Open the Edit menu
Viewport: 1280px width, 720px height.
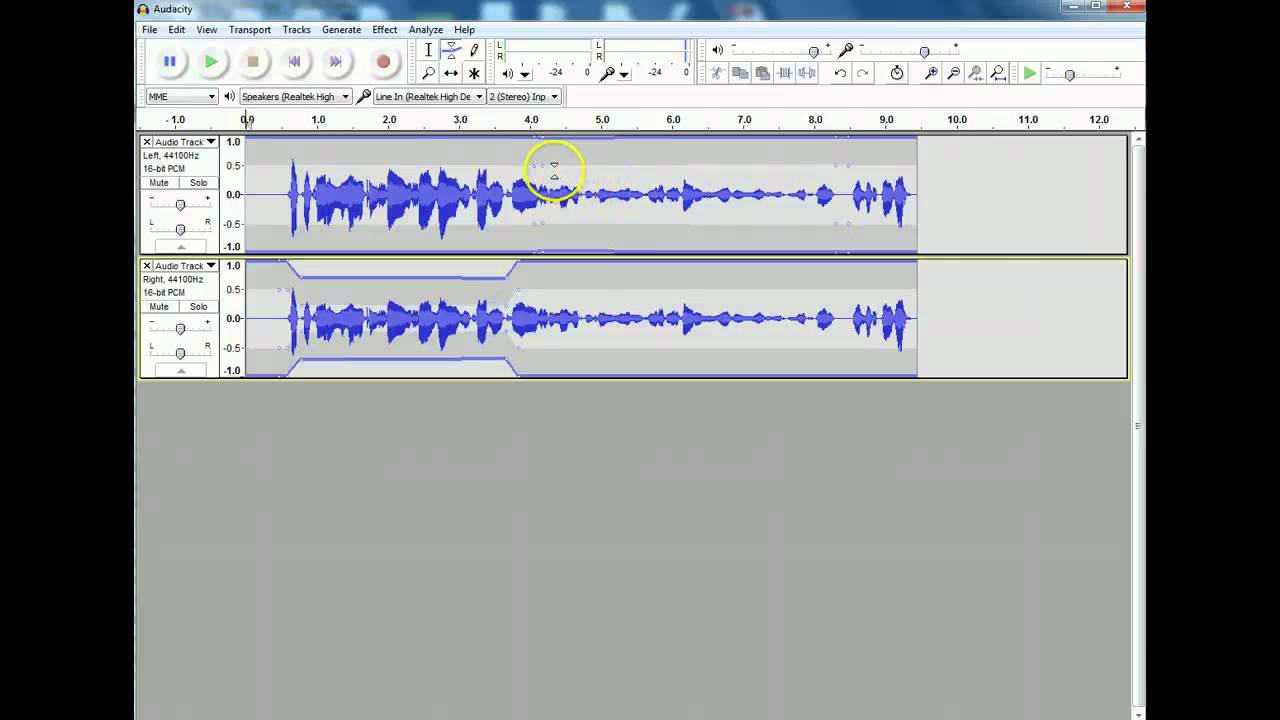pos(177,30)
